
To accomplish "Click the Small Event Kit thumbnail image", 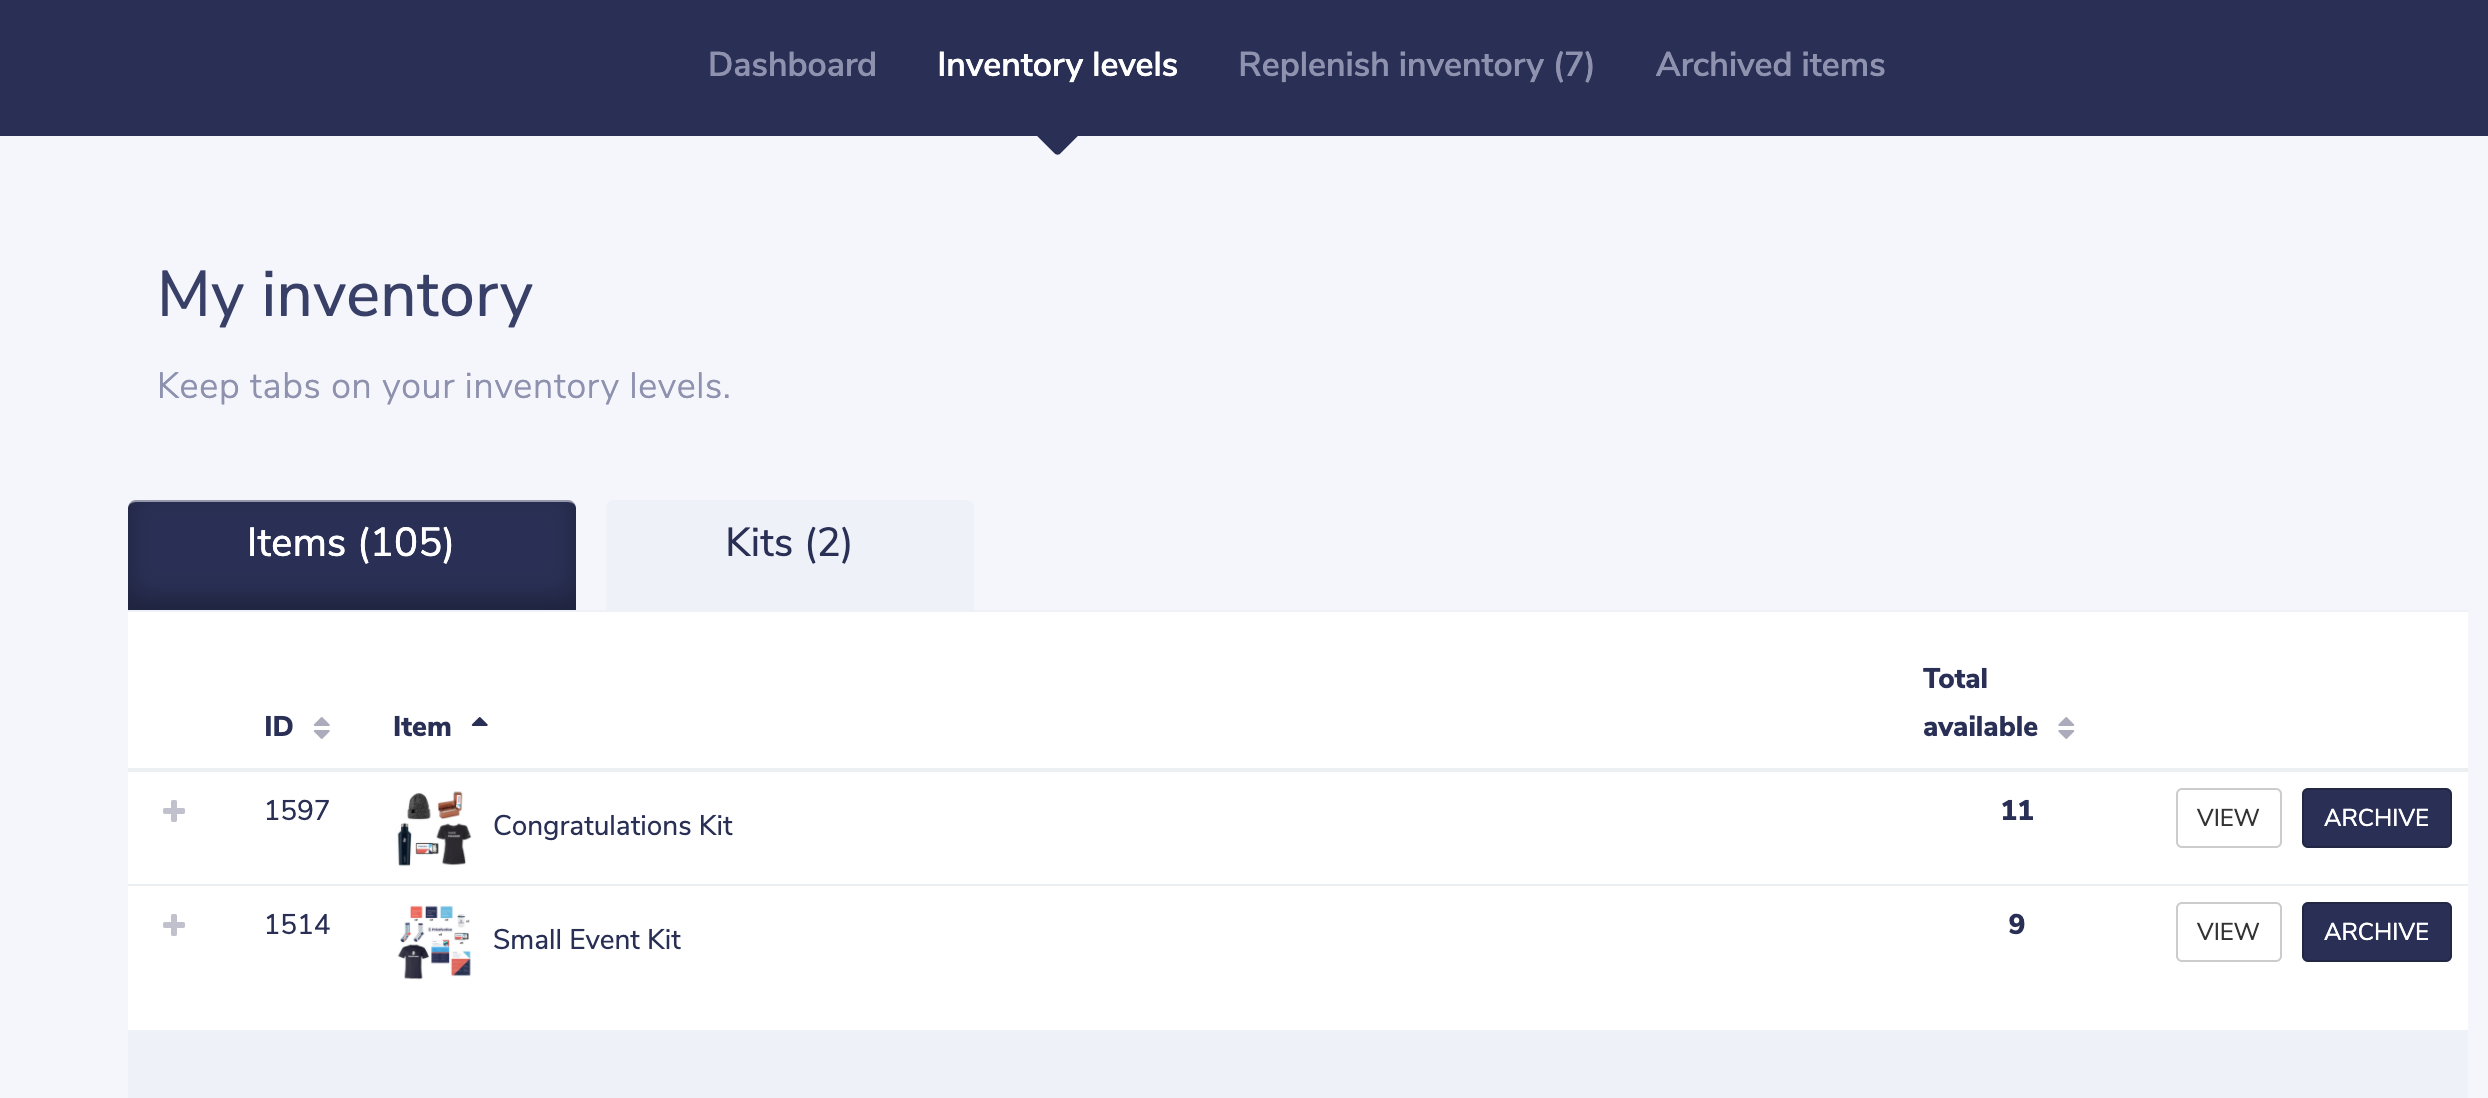I will coord(434,941).
